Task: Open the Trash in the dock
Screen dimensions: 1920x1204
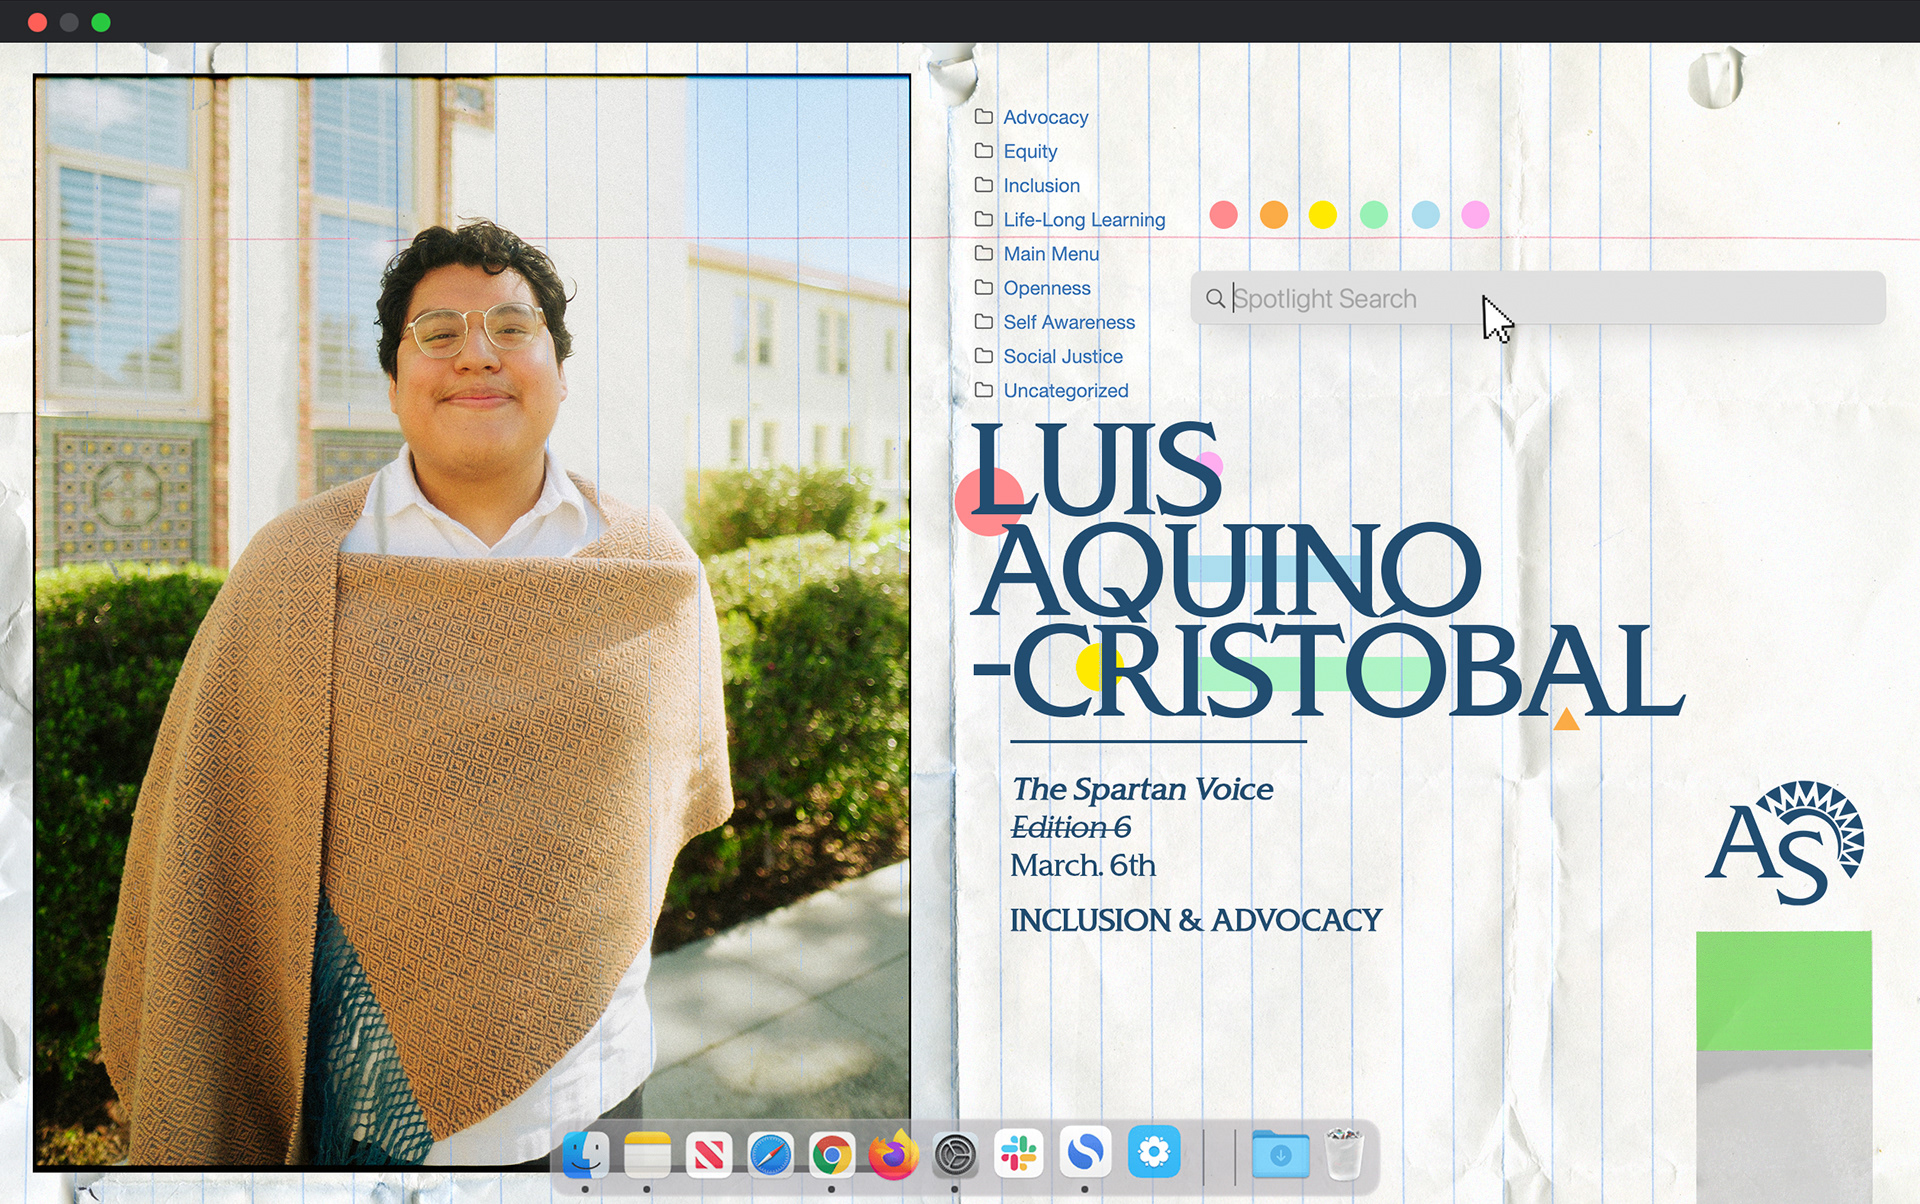Action: coord(1344,1155)
